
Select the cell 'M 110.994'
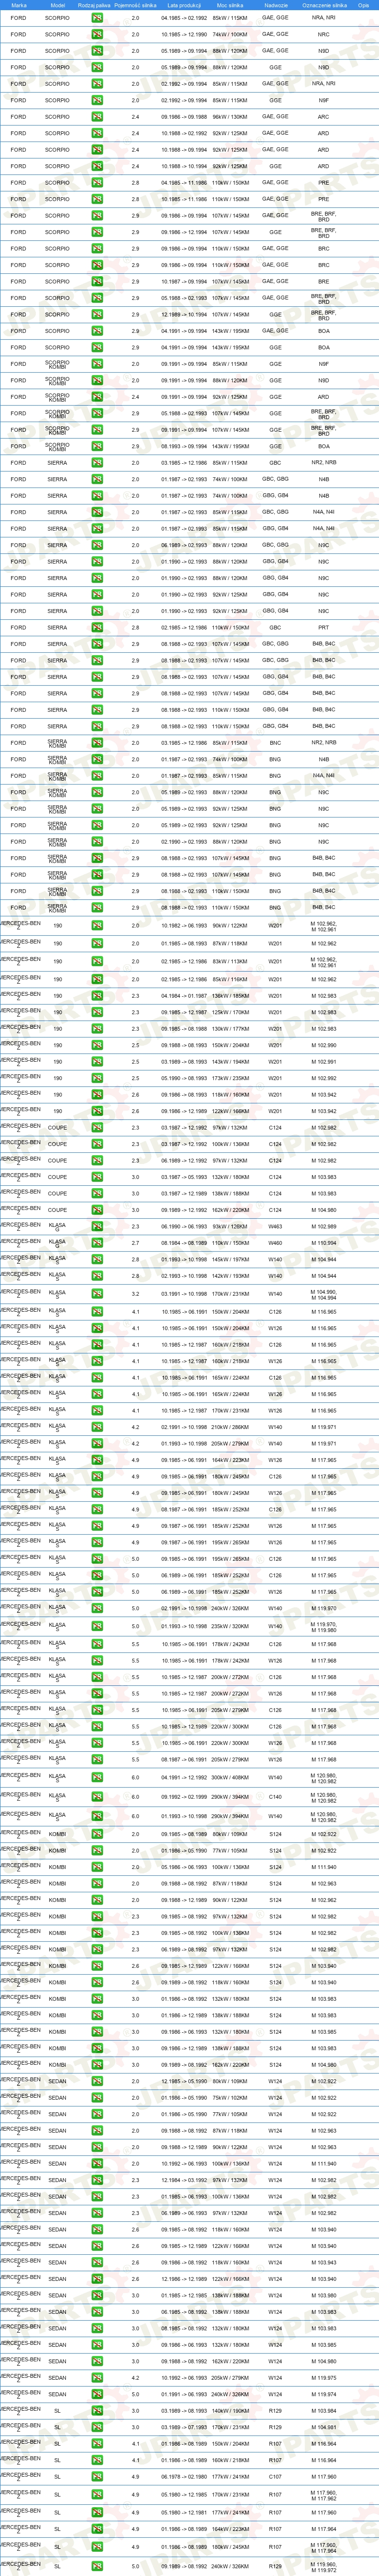click(x=324, y=1243)
